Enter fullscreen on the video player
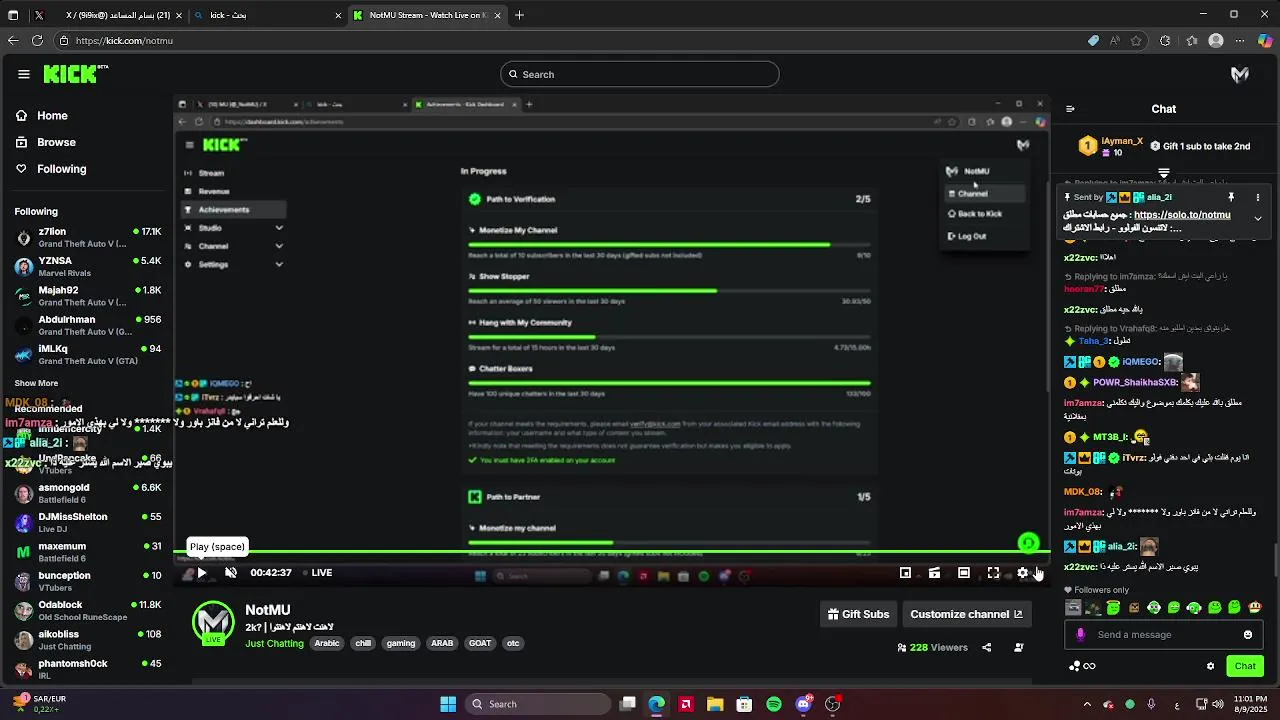Screen dimensions: 1280x720 click(x=993, y=573)
